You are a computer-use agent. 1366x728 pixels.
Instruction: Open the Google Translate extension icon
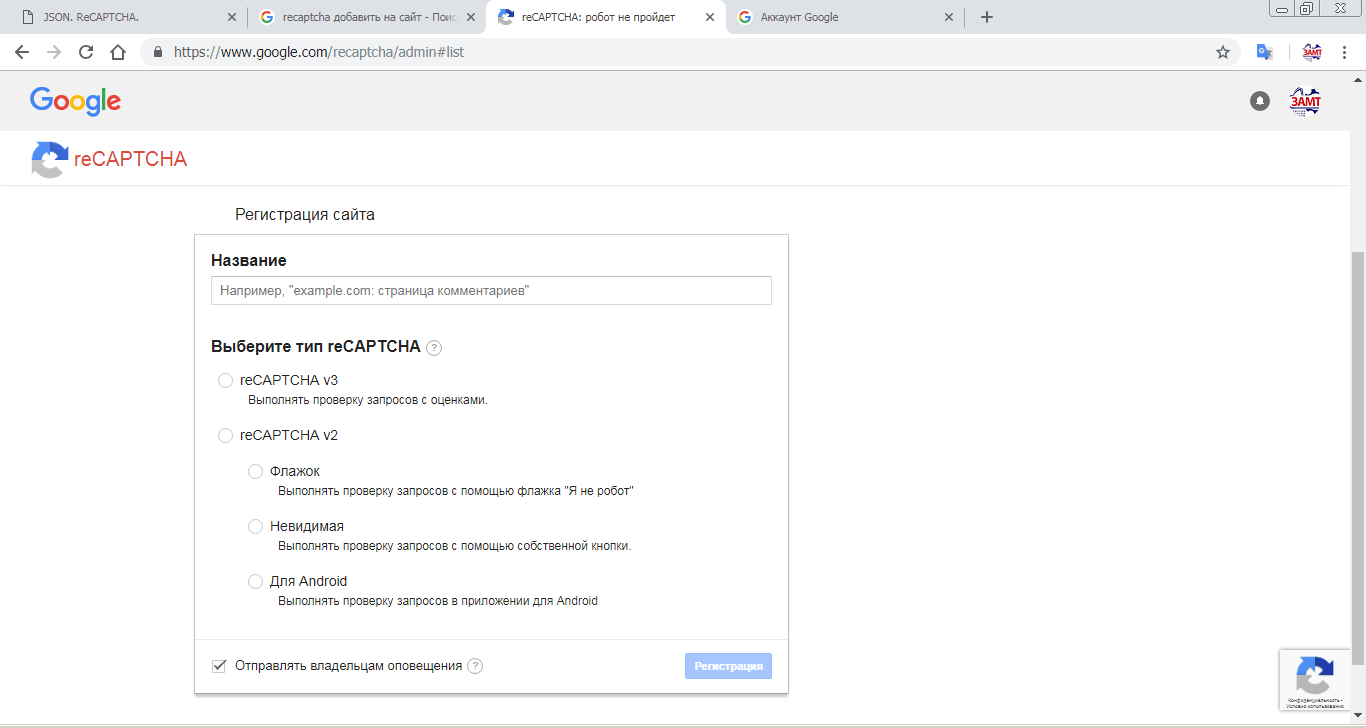pos(1264,52)
